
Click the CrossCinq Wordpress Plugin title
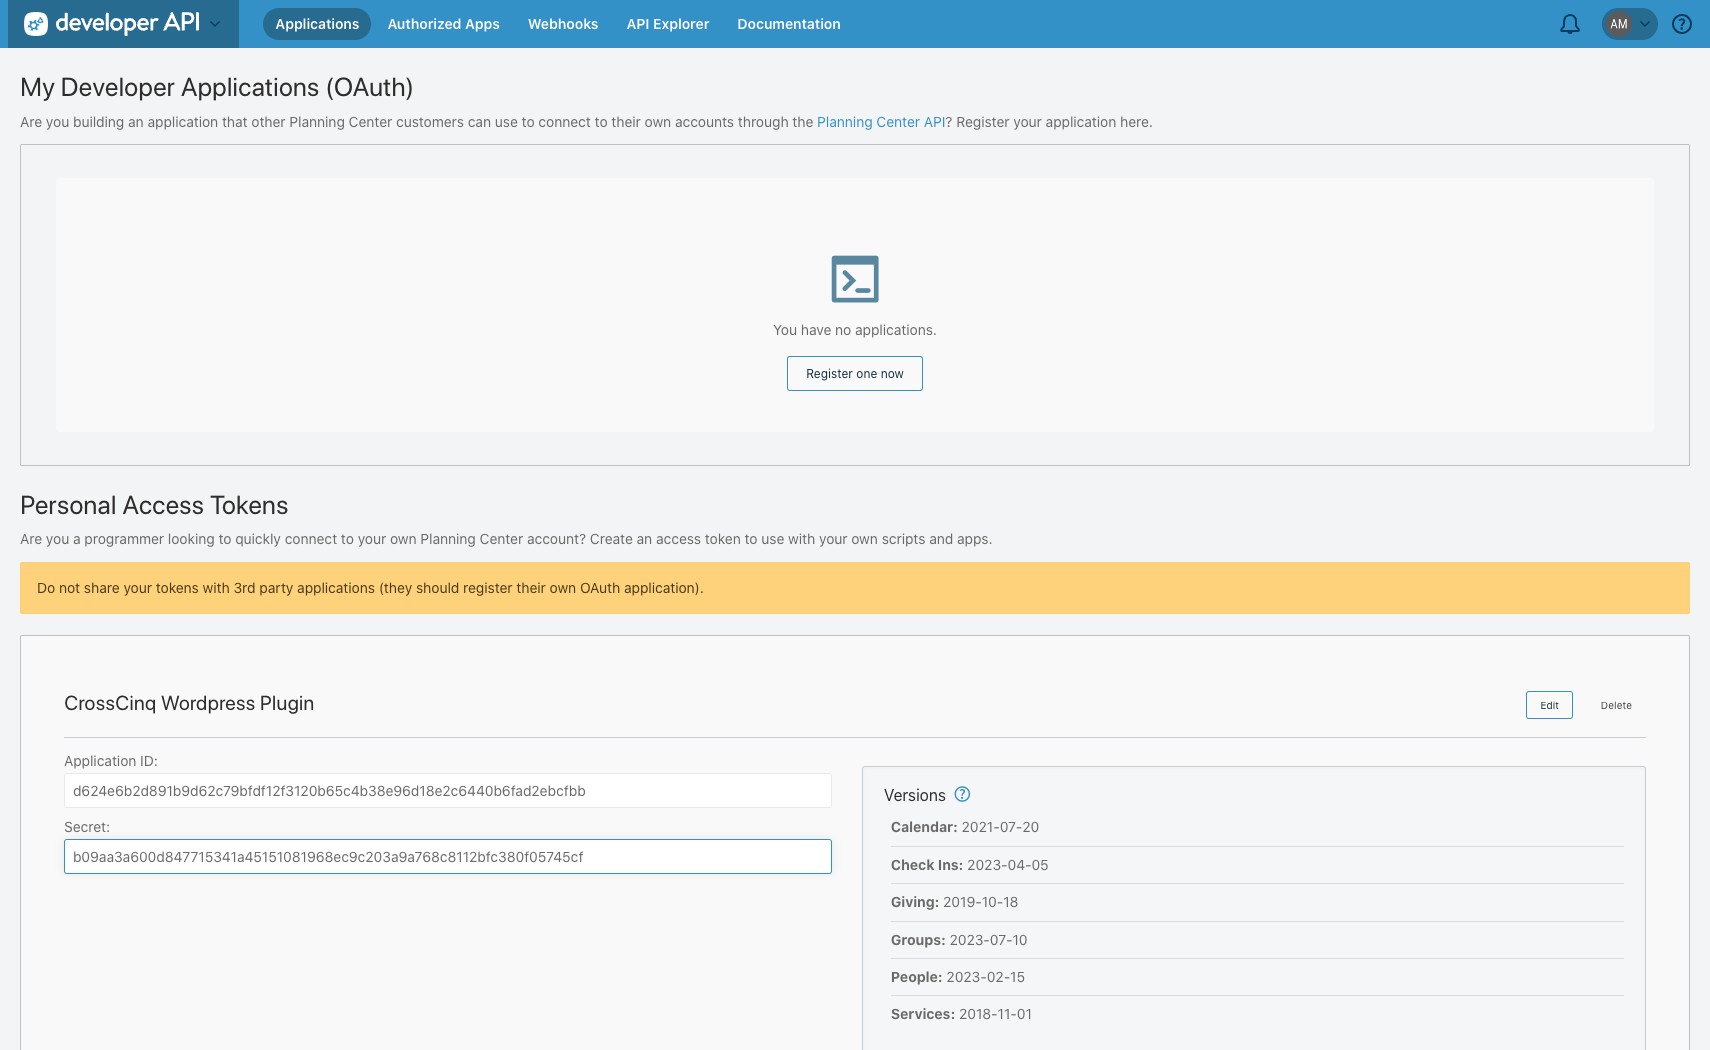pos(189,703)
